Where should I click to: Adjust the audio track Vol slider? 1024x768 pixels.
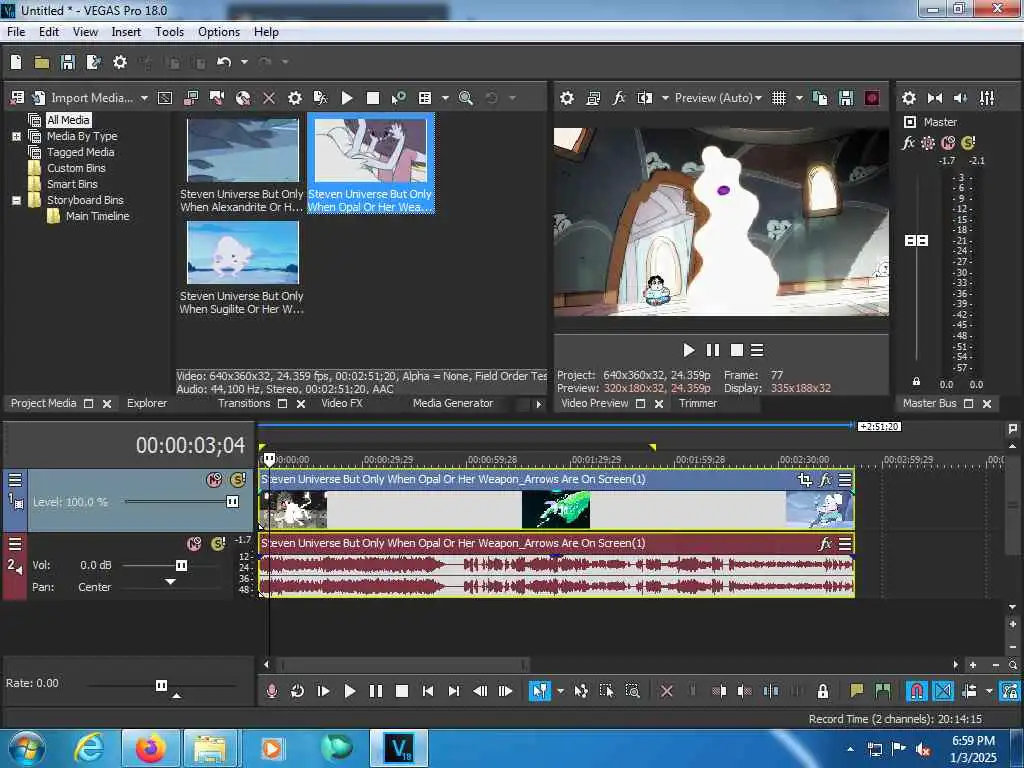coord(182,566)
